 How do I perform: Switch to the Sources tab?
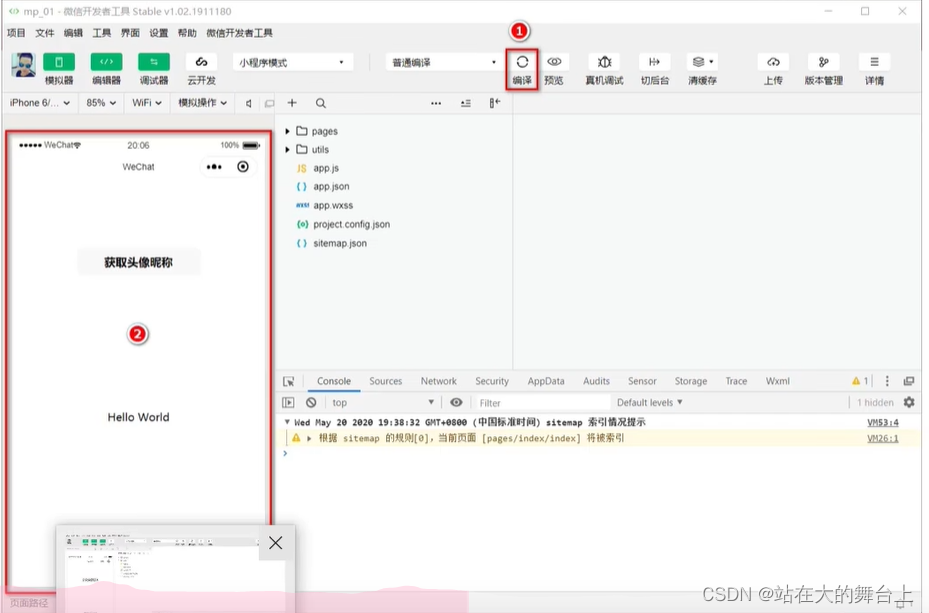click(386, 381)
